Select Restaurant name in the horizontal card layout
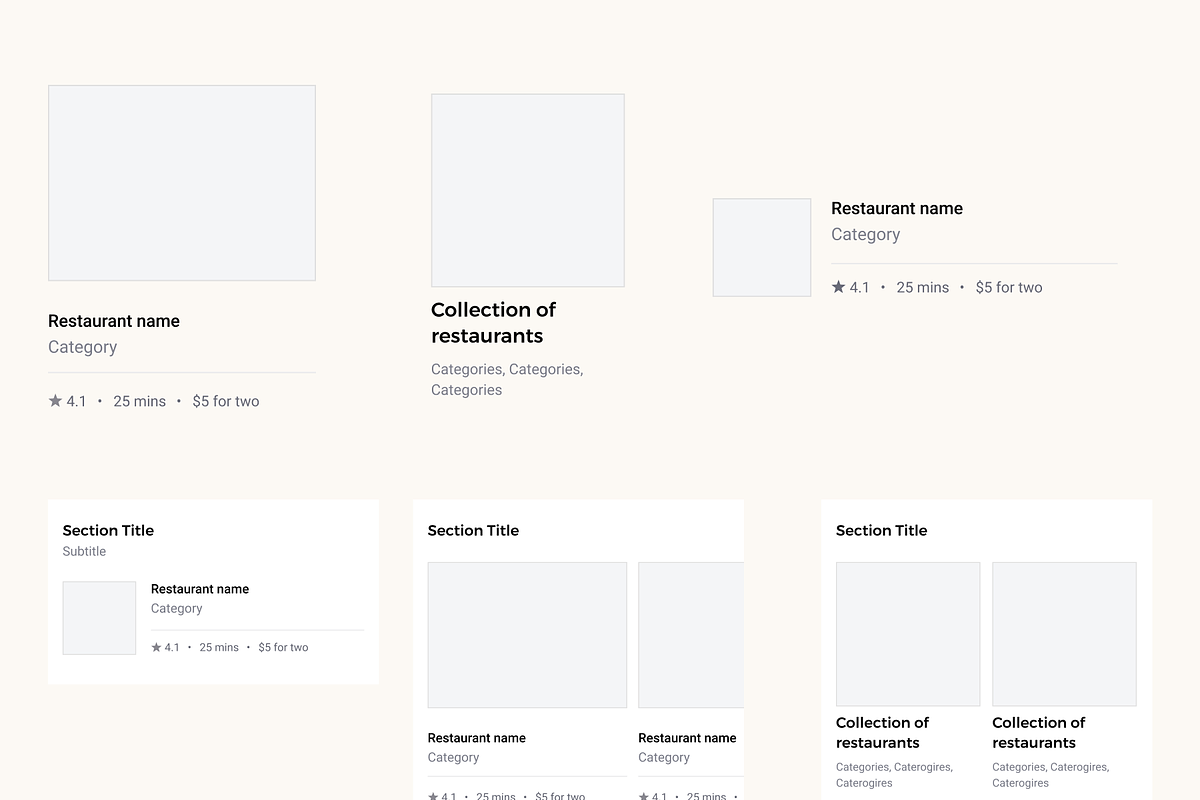1200x800 pixels. [896, 208]
